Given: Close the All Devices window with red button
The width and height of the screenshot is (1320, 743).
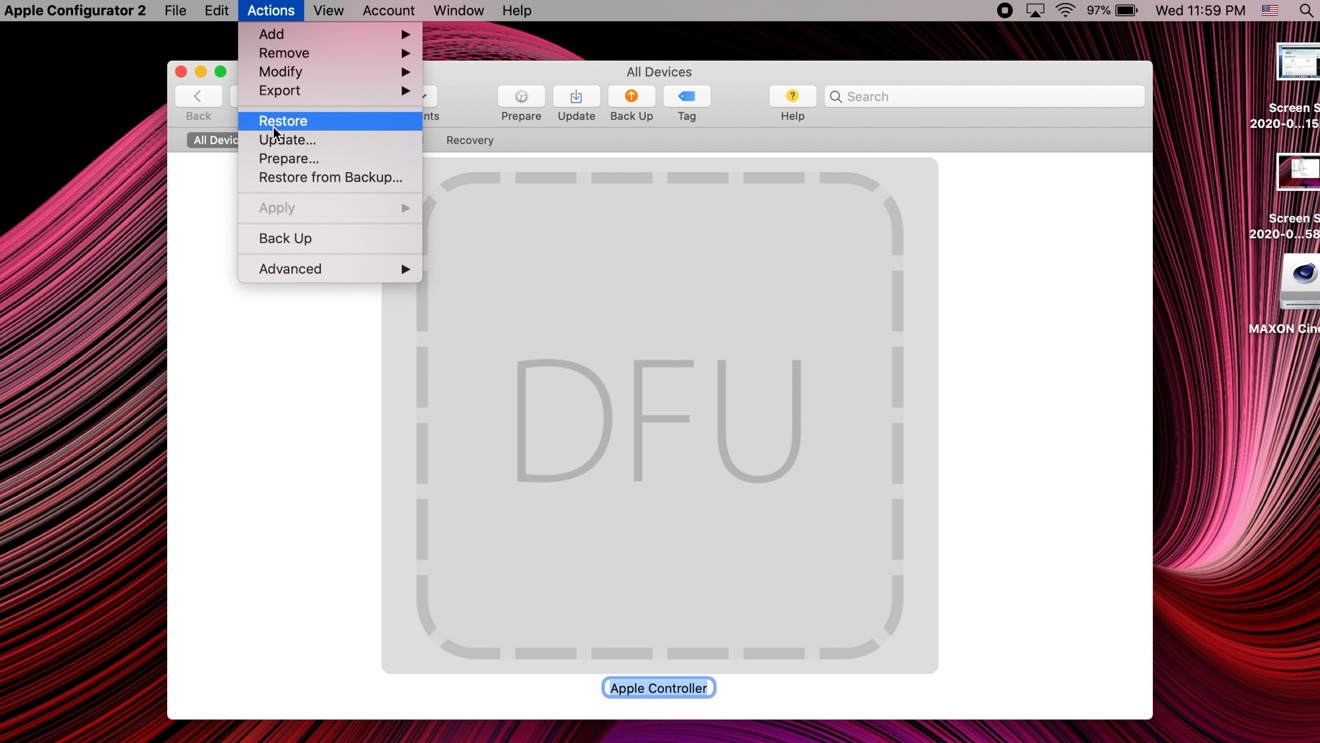Looking at the screenshot, I should click(181, 72).
